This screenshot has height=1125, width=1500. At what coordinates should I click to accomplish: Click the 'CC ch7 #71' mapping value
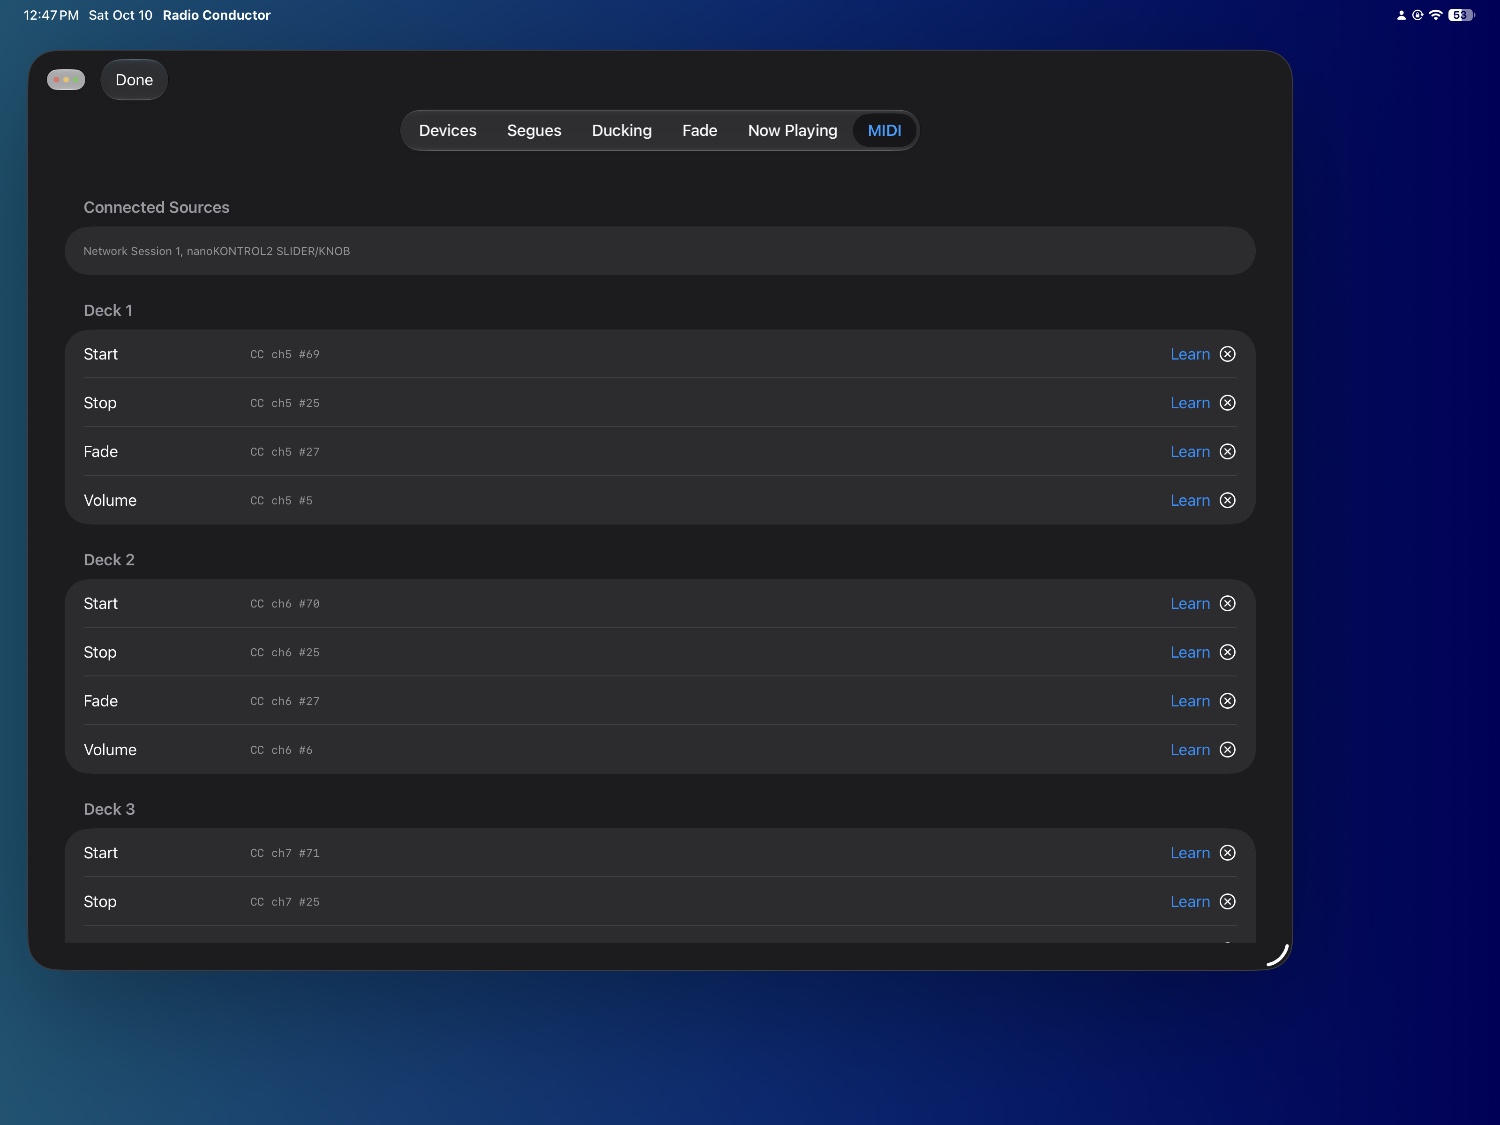pyautogui.click(x=285, y=853)
